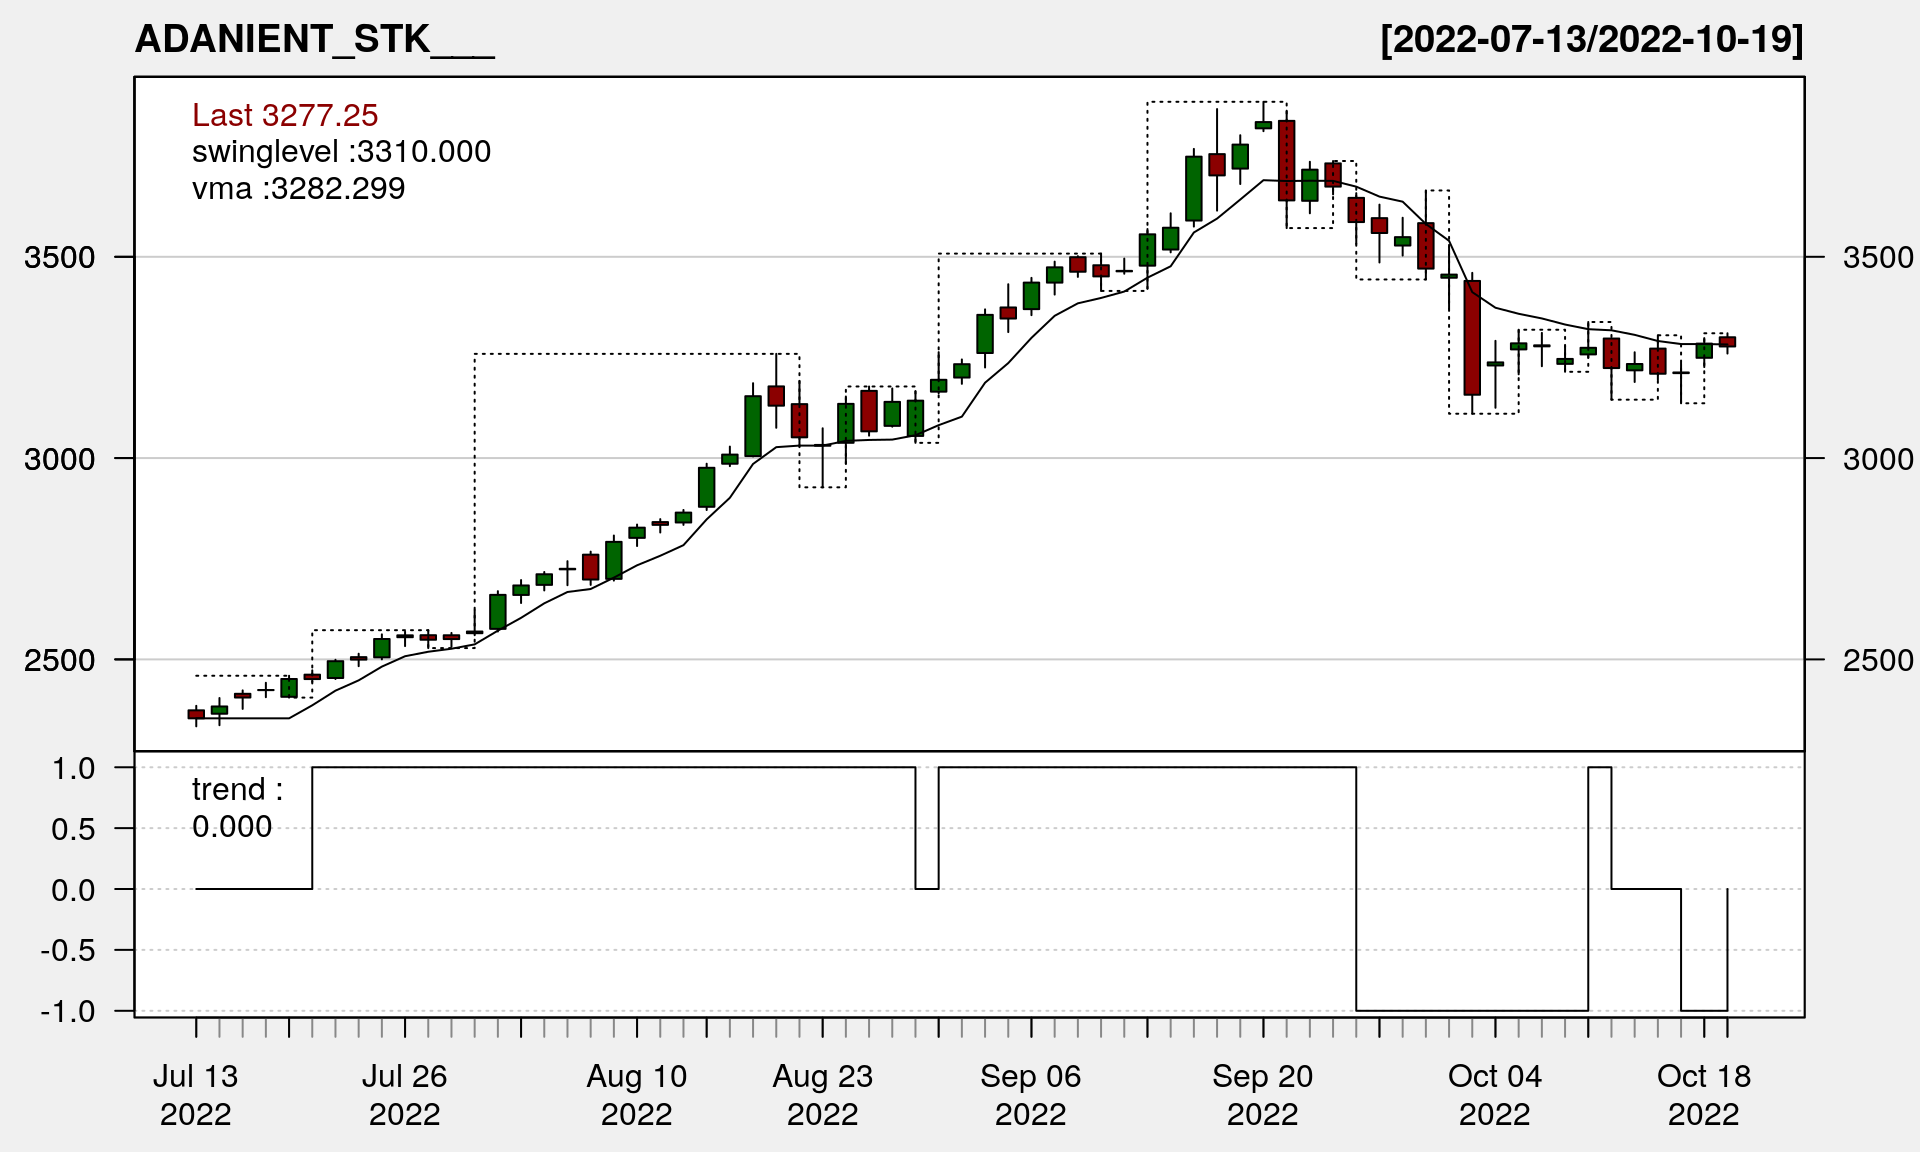Click the Jul 26 2022 axis label
This screenshot has height=1152, width=1920.
coord(404,1095)
